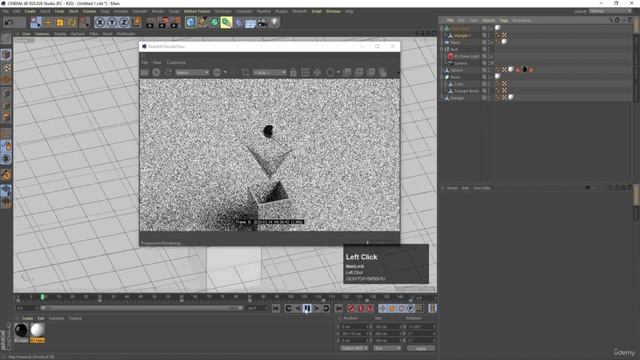Open Edit Render Settings icon

tap(175, 22)
